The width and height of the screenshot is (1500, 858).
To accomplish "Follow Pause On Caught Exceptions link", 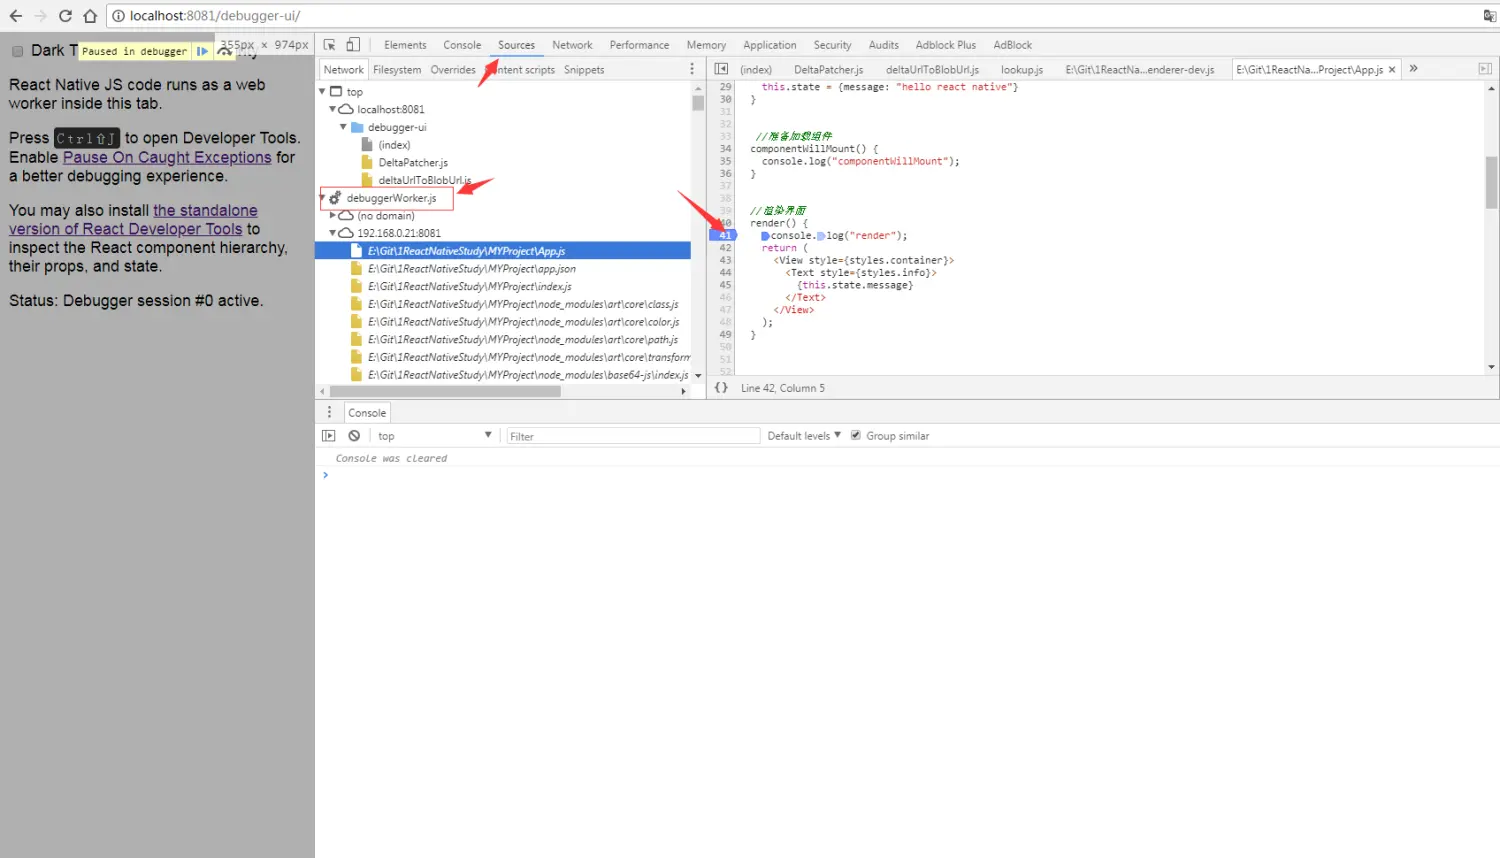I will point(167,158).
